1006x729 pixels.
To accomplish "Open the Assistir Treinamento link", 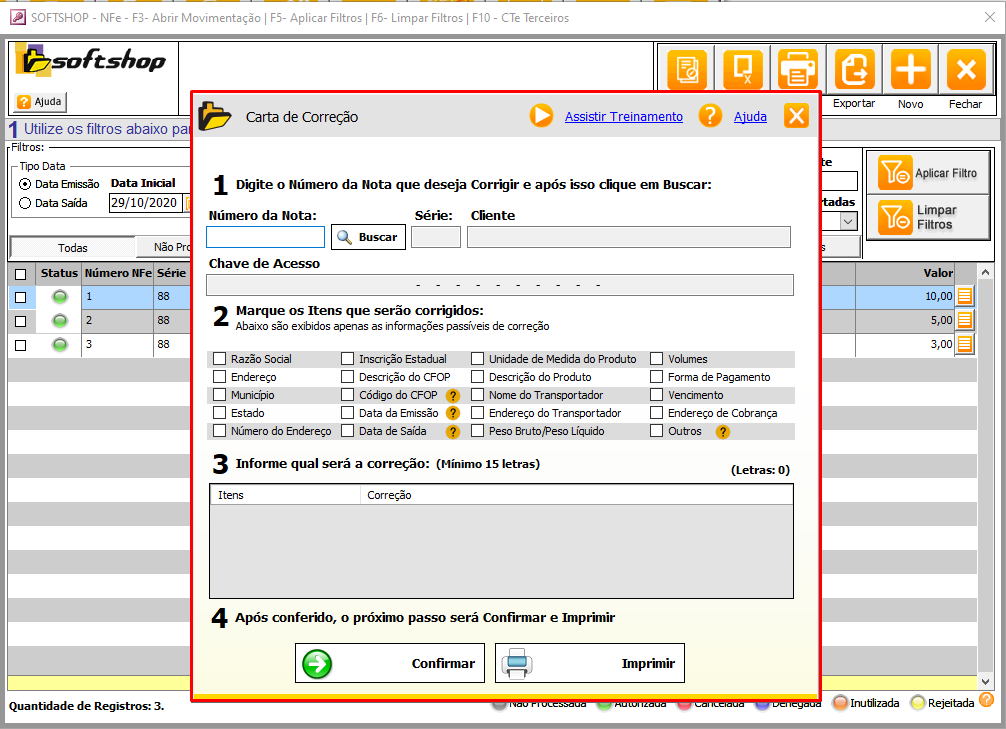I will pyautogui.click(x=623, y=117).
